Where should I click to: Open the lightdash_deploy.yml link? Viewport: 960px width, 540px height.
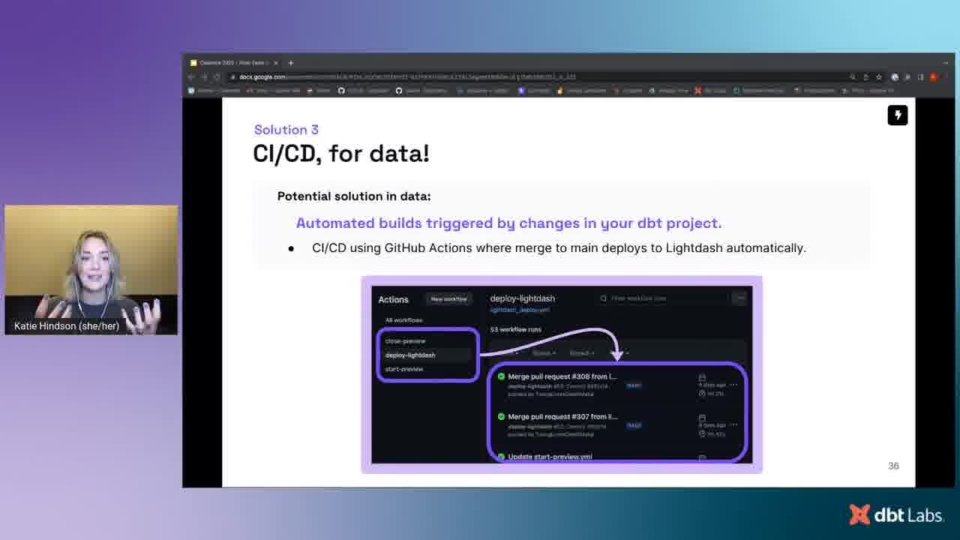519,310
